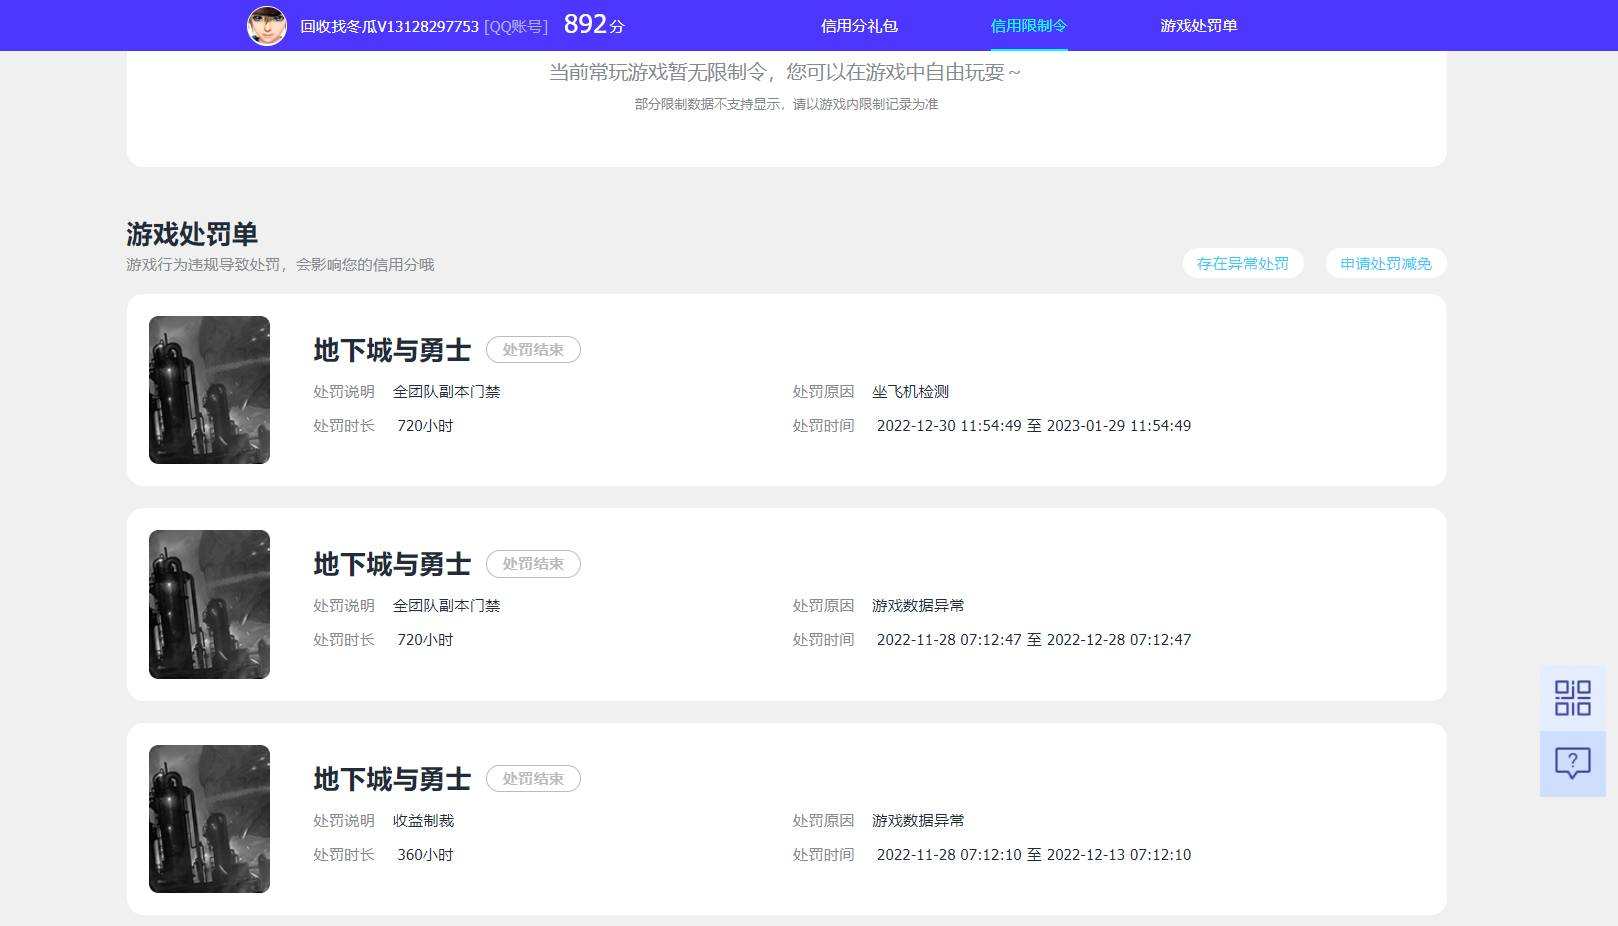Click the 当前常玩游戏暂无限制令 notice text
Screen dimensions: 1618x926
tap(785, 72)
